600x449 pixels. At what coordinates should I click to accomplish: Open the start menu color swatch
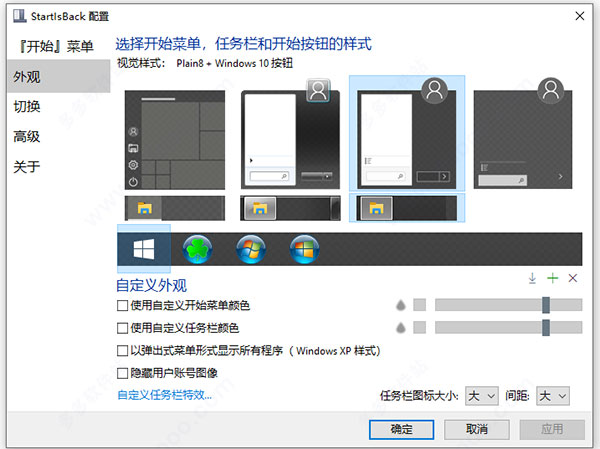click(x=420, y=305)
